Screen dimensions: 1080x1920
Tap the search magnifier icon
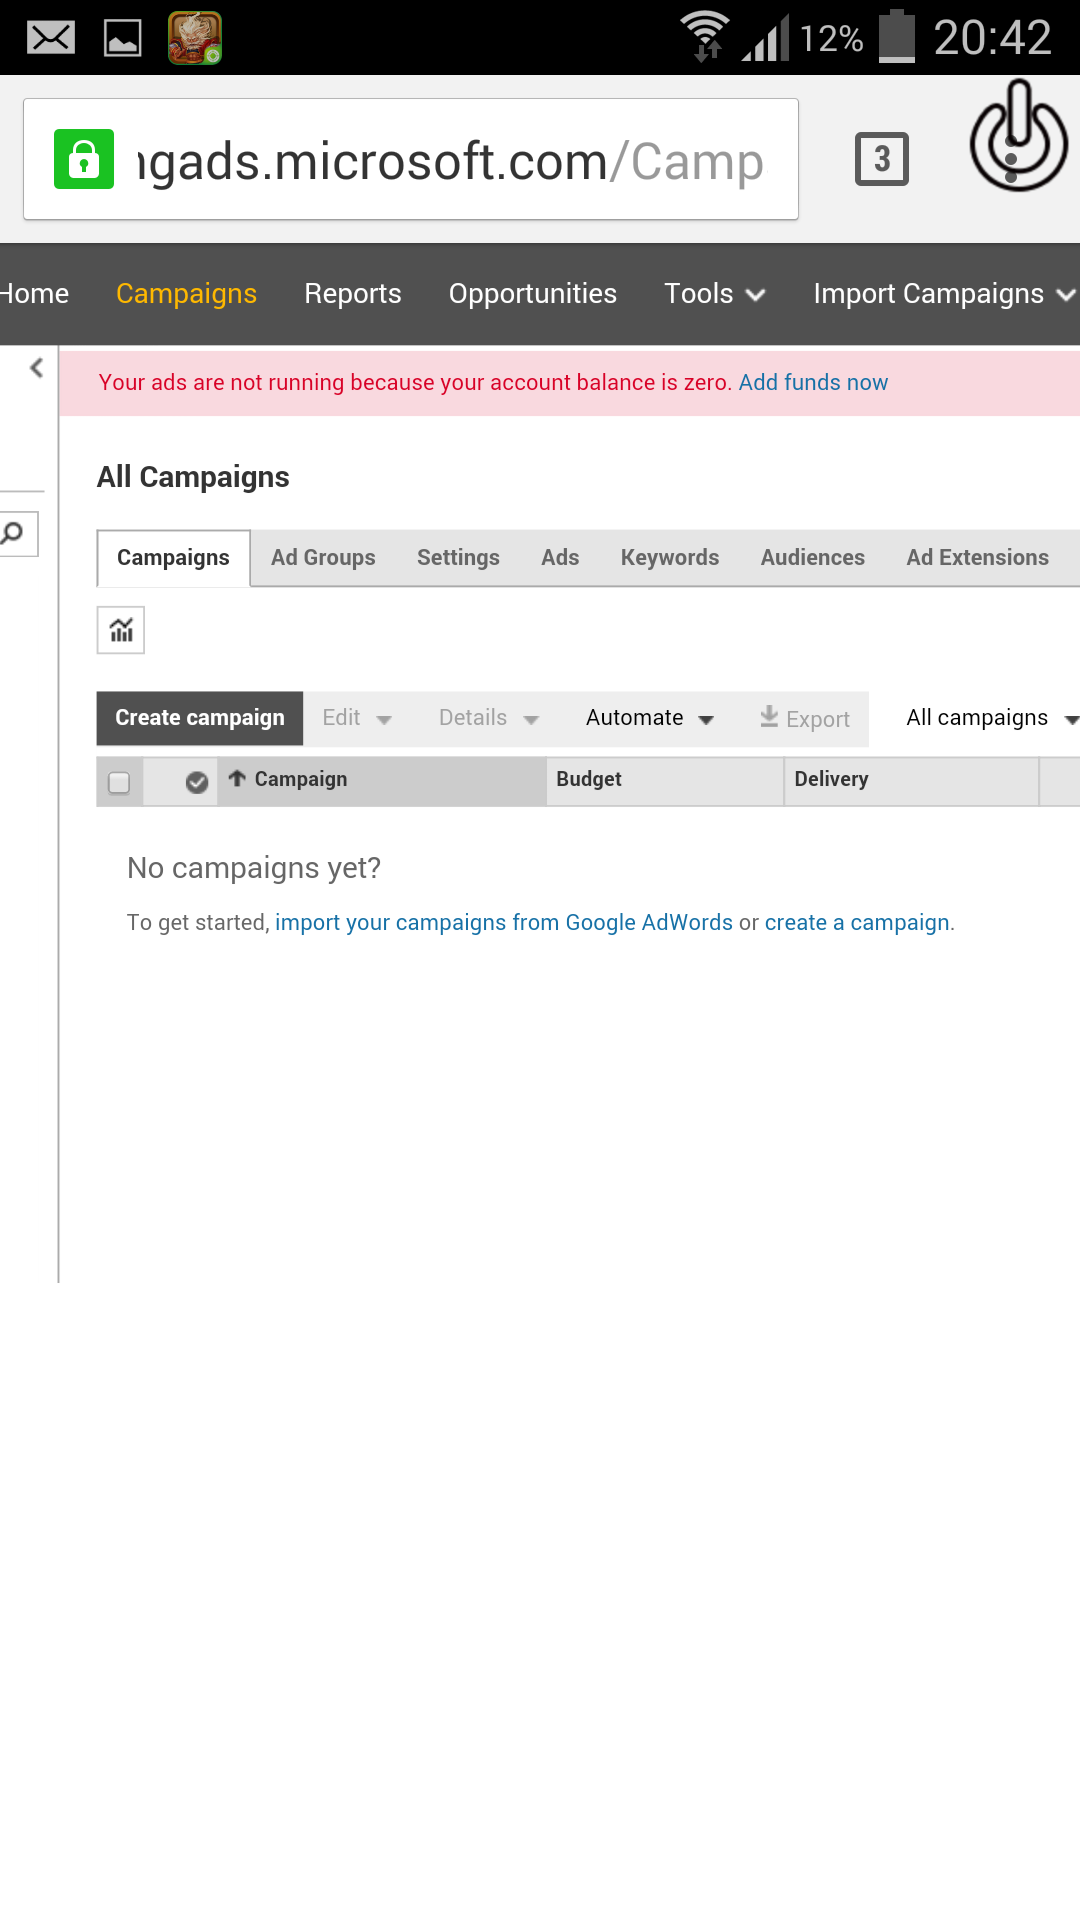[x=13, y=533]
